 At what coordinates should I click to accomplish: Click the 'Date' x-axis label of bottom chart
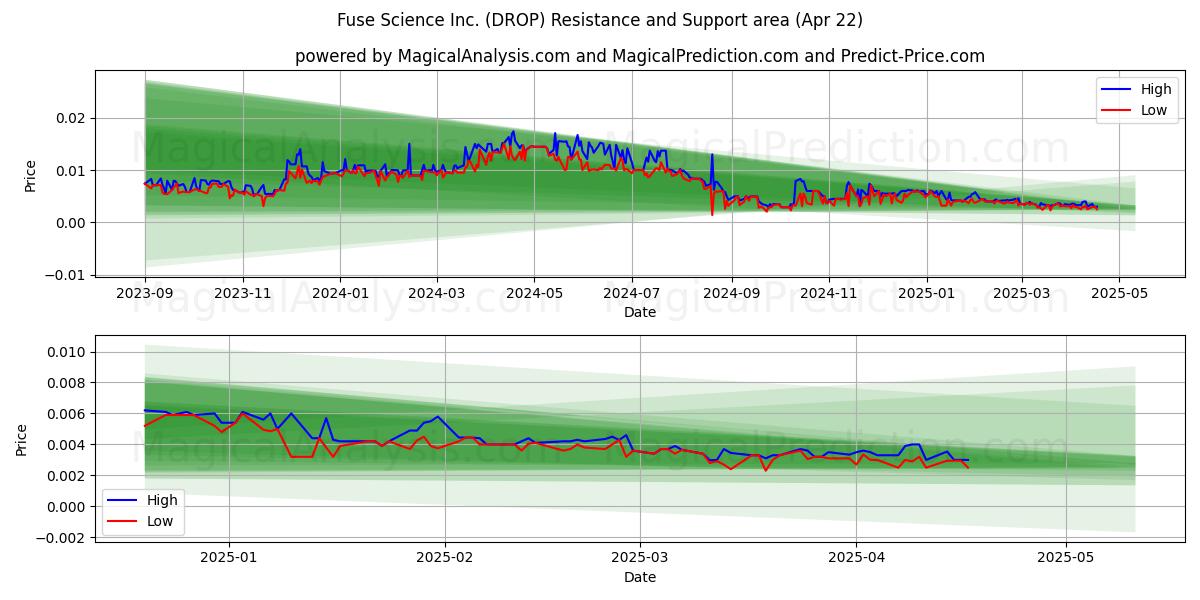pyautogui.click(x=640, y=577)
